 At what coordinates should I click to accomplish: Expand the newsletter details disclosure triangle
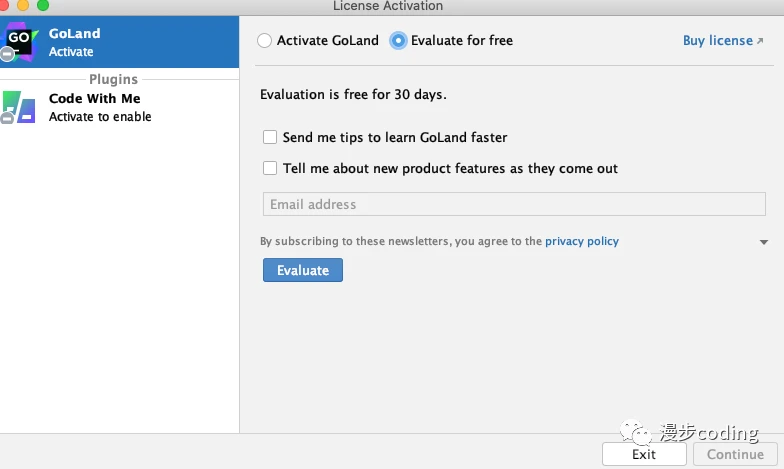point(764,242)
